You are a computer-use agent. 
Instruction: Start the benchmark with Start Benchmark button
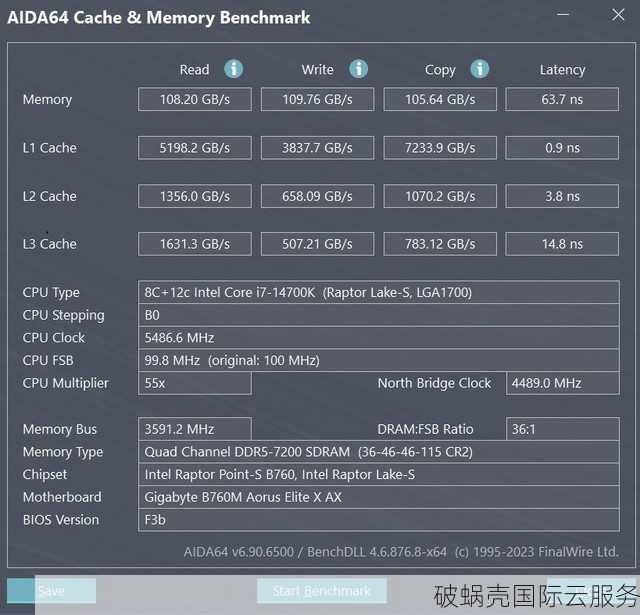coord(322,591)
